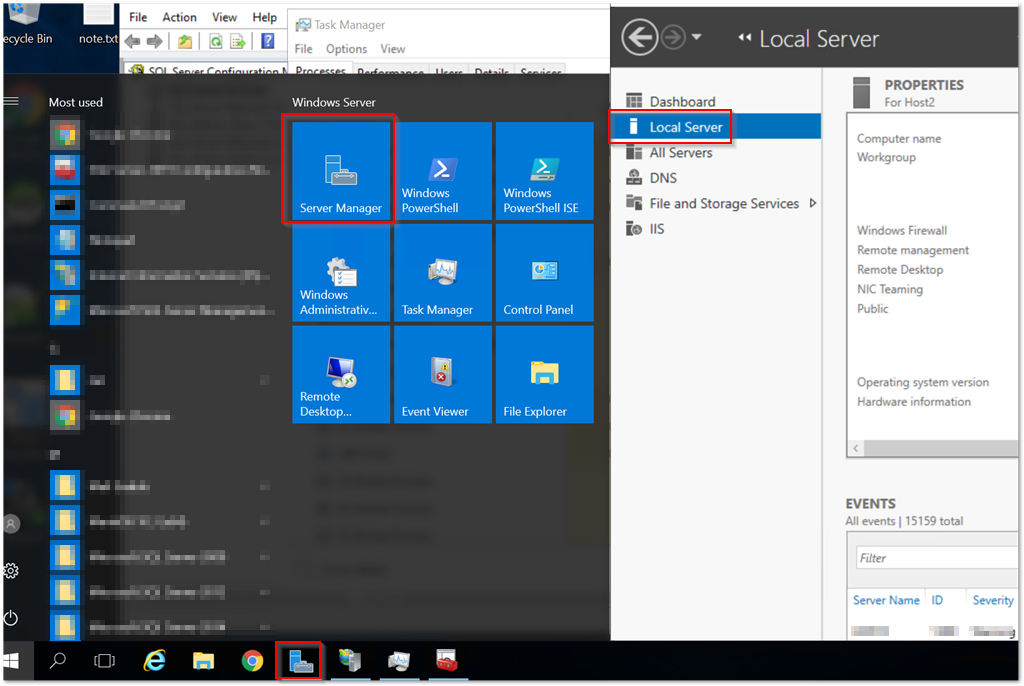Click the Start menu power button

coord(12,617)
